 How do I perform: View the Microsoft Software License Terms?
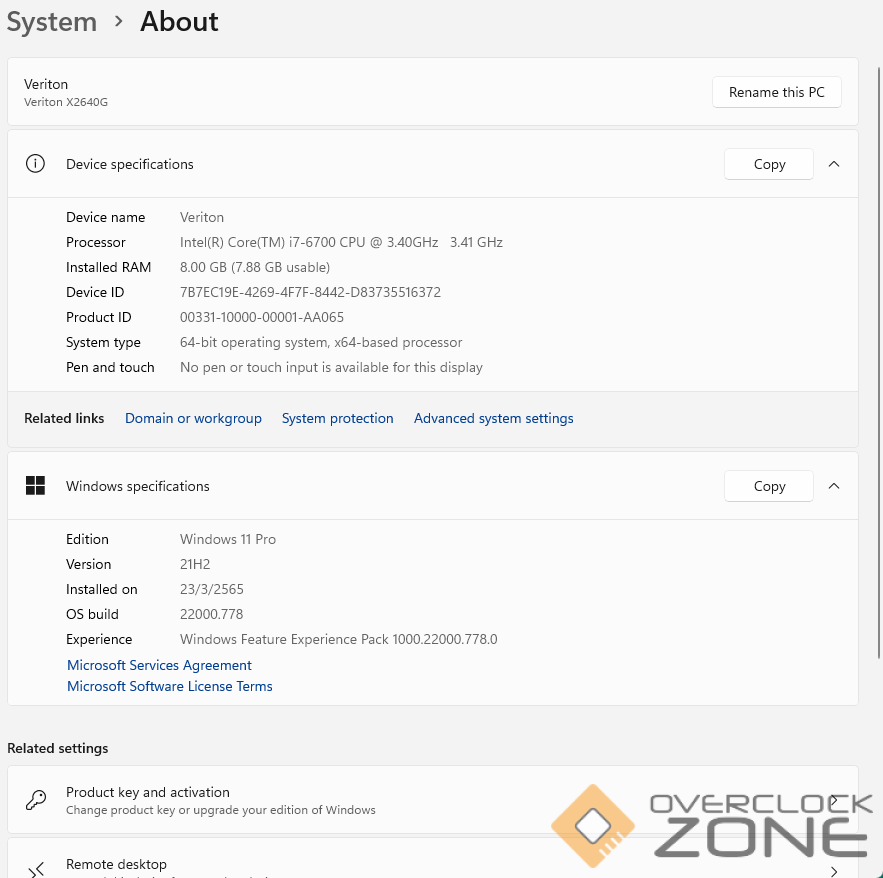[x=169, y=686]
